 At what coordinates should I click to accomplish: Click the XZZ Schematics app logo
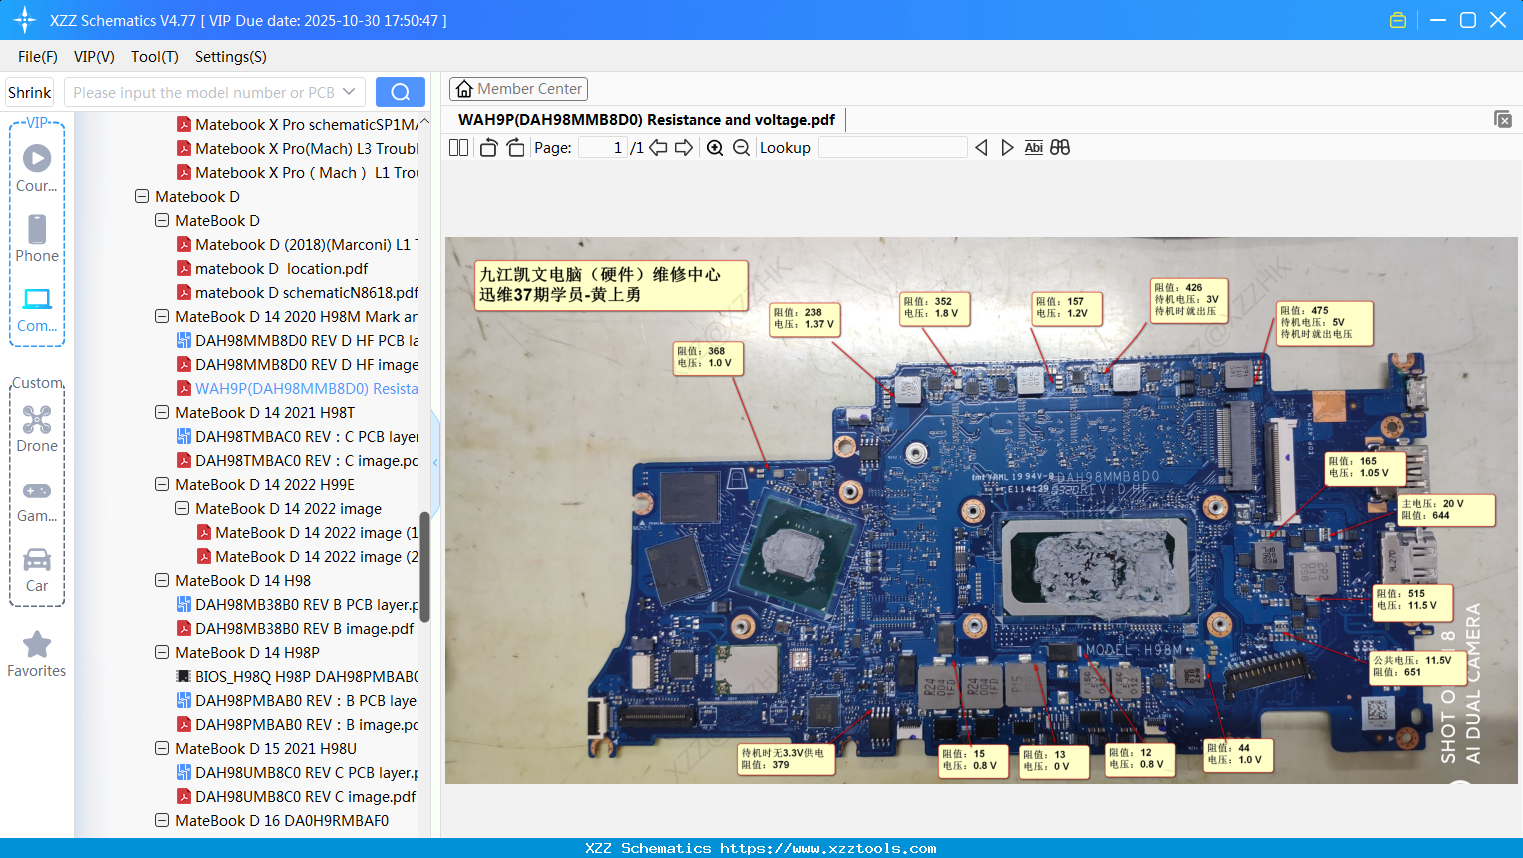(x=25, y=20)
